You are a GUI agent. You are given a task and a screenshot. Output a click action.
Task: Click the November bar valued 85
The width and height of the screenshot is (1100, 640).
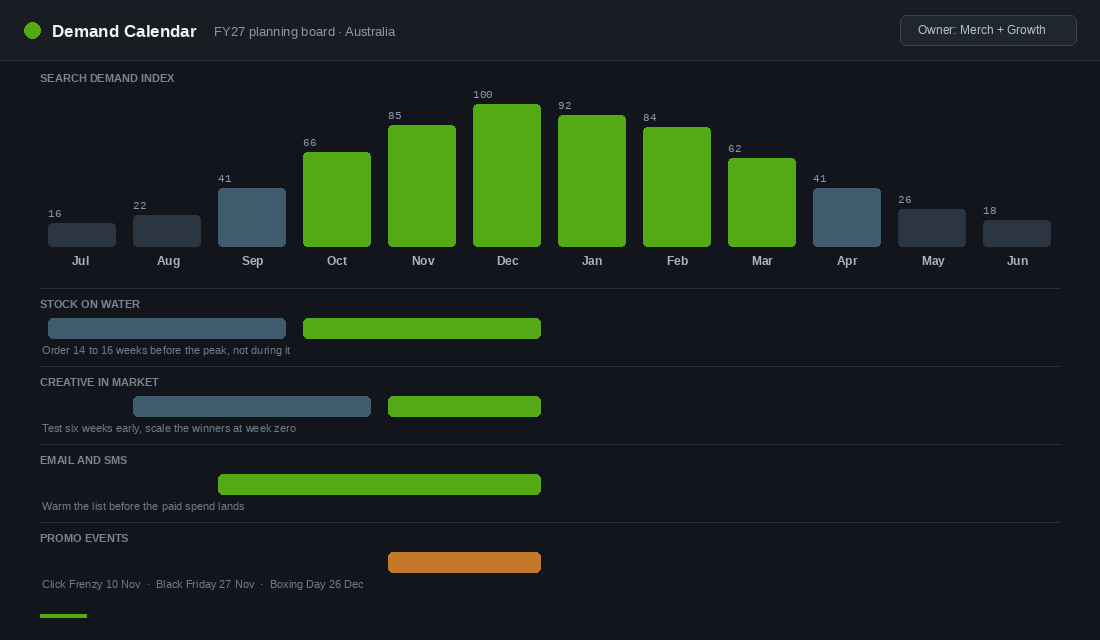[422, 186]
